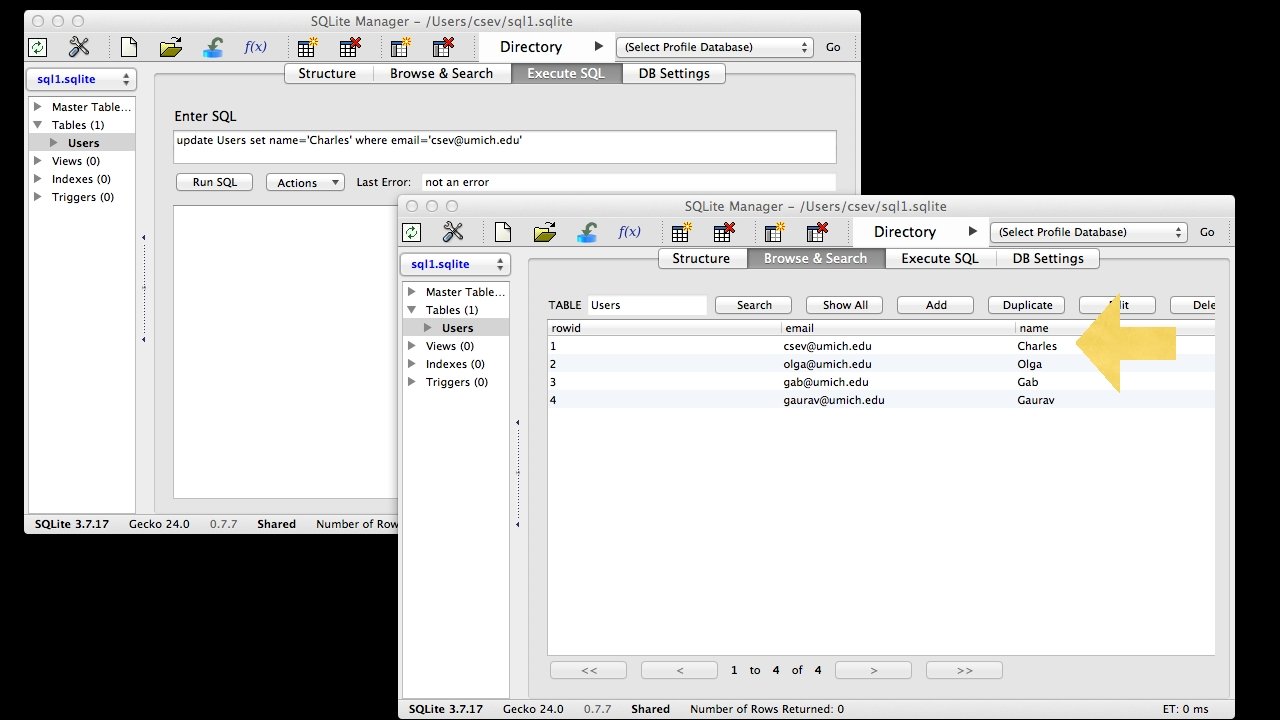Click the Go button in the back window

point(833,47)
